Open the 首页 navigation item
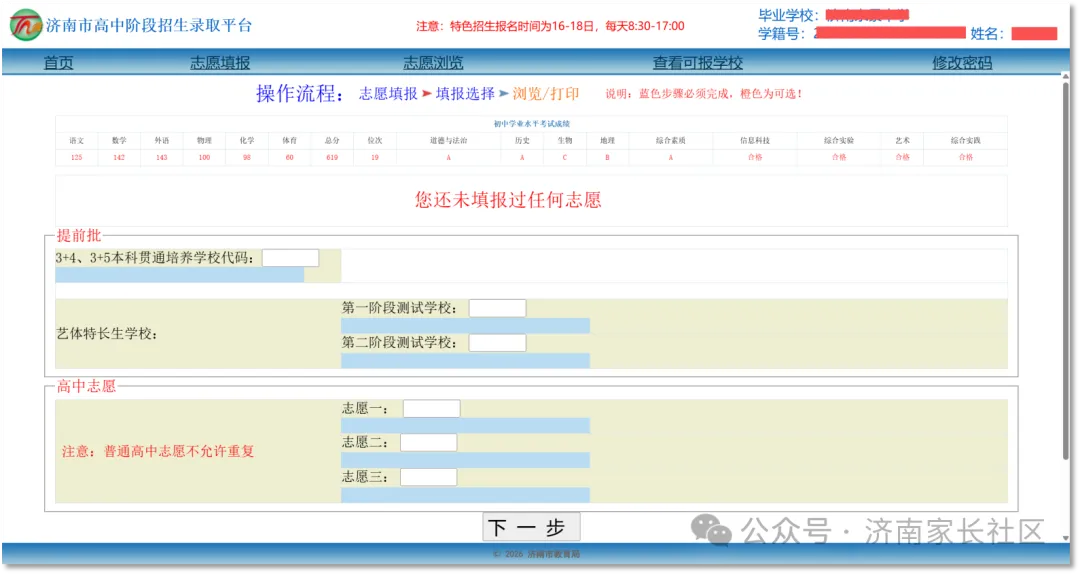Image resolution: width=1080 pixels, height=575 pixels. point(59,63)
